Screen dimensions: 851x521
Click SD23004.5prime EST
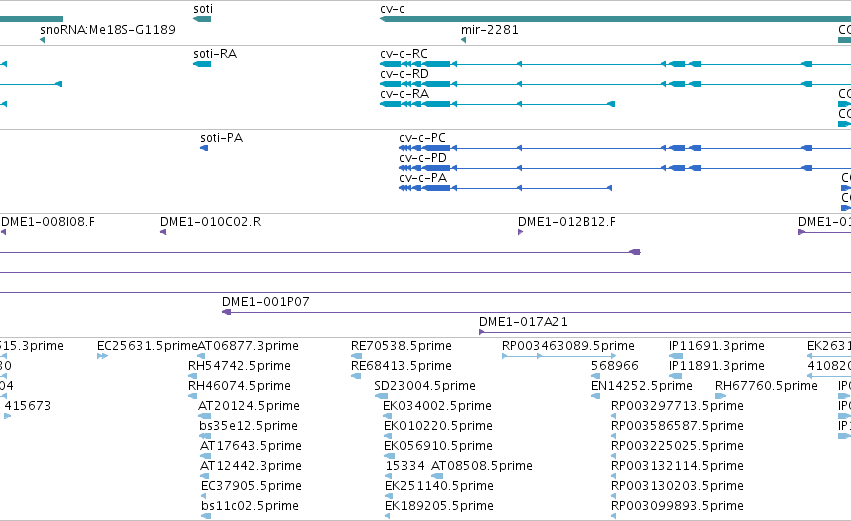tap(381, 396)
